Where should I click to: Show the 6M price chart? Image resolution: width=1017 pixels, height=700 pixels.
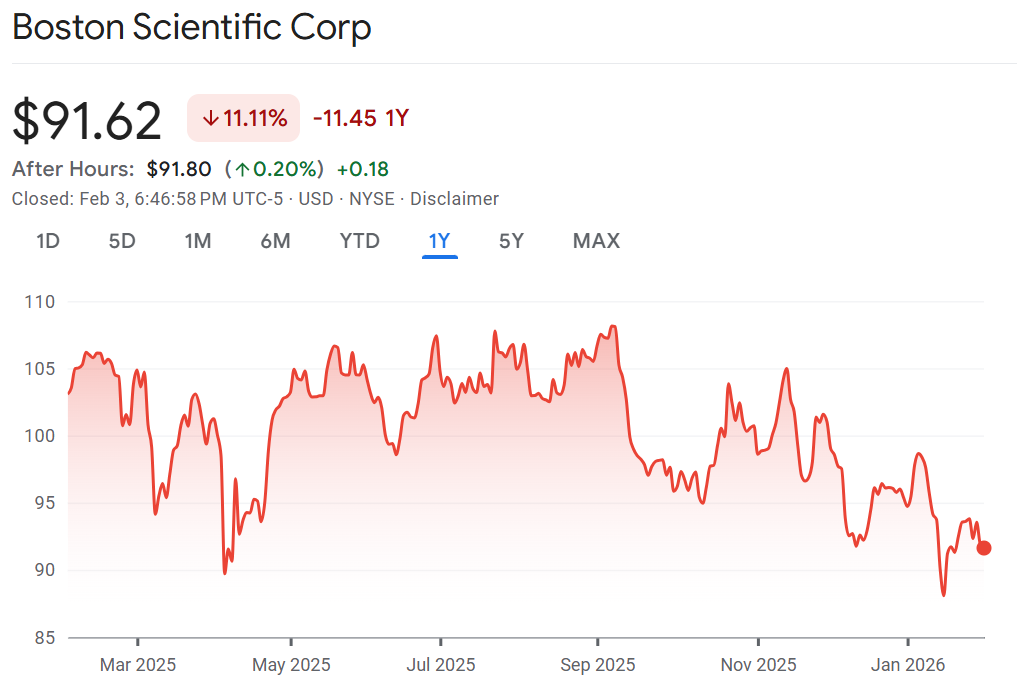point(275,241)
